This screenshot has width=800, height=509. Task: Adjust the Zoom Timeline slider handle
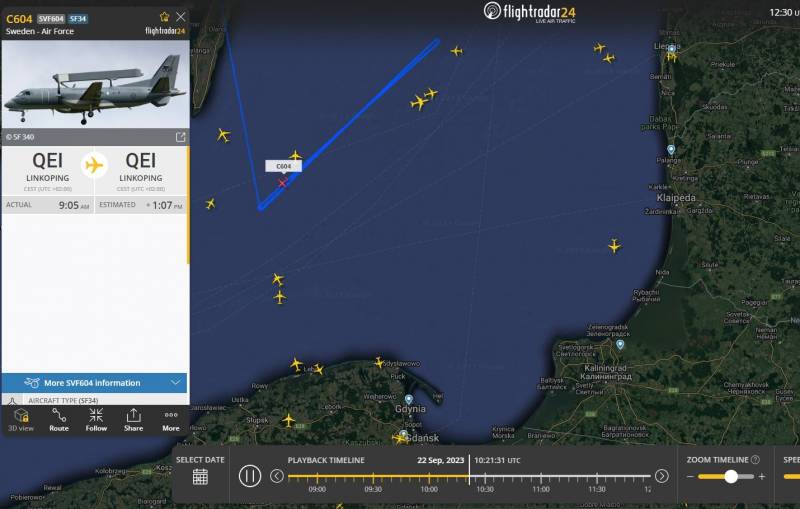(x=731, y=476)
